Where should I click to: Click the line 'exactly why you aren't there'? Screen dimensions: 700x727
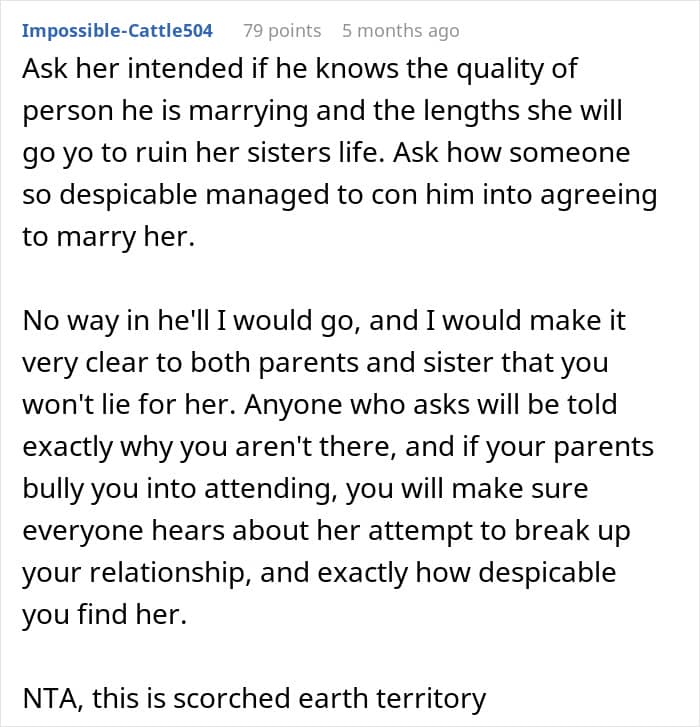338,448
